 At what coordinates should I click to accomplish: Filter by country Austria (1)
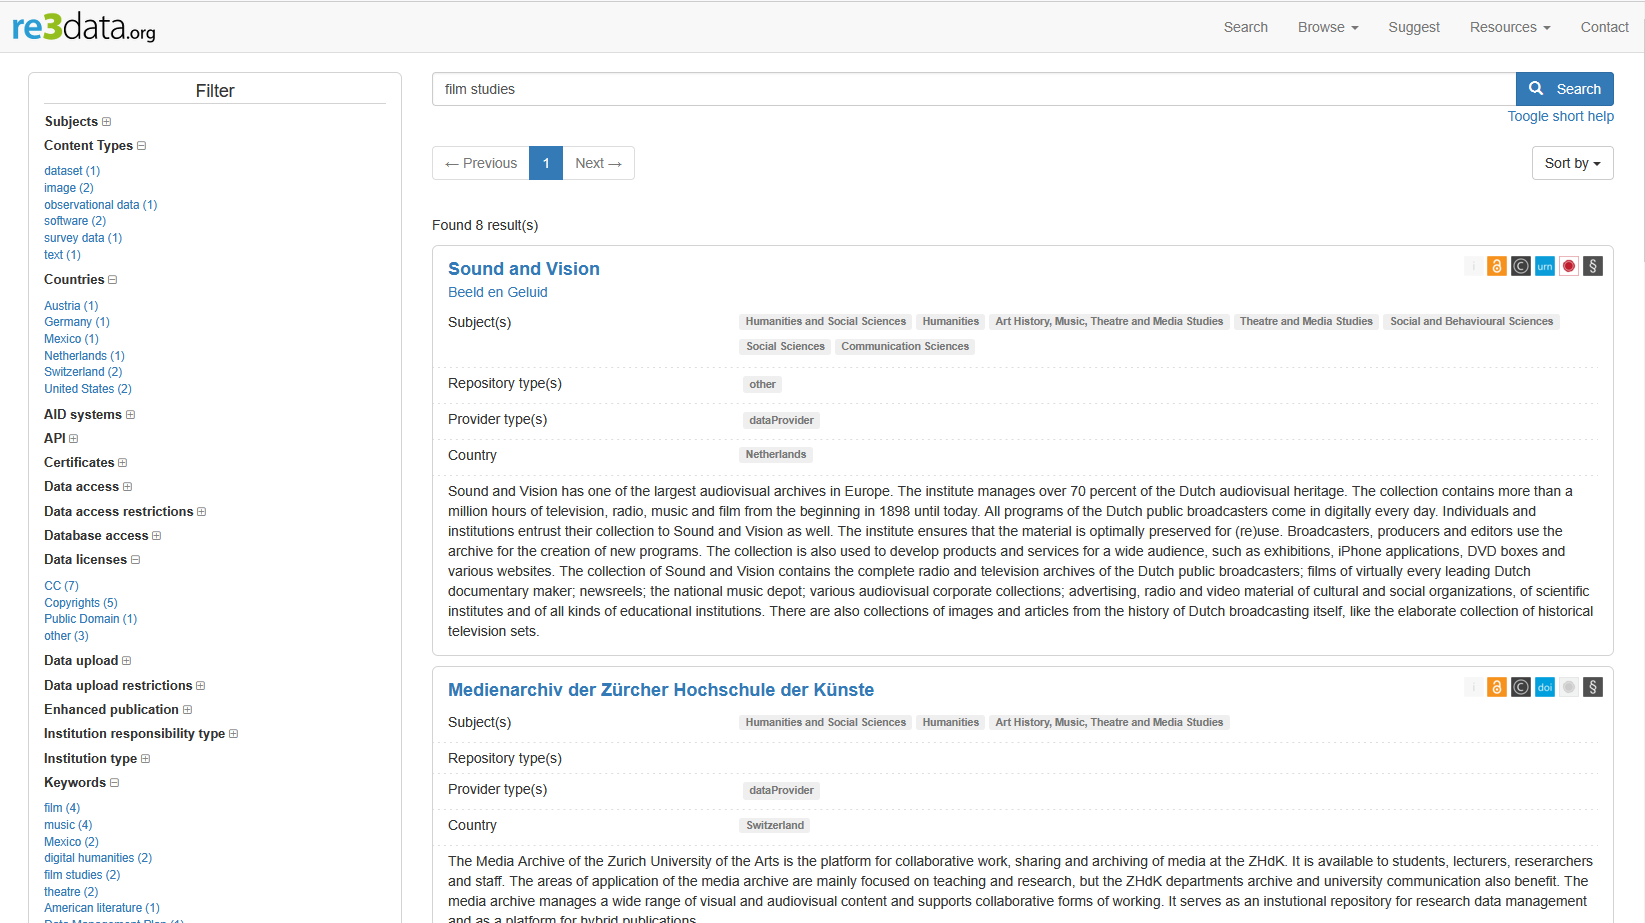point(71,306)
